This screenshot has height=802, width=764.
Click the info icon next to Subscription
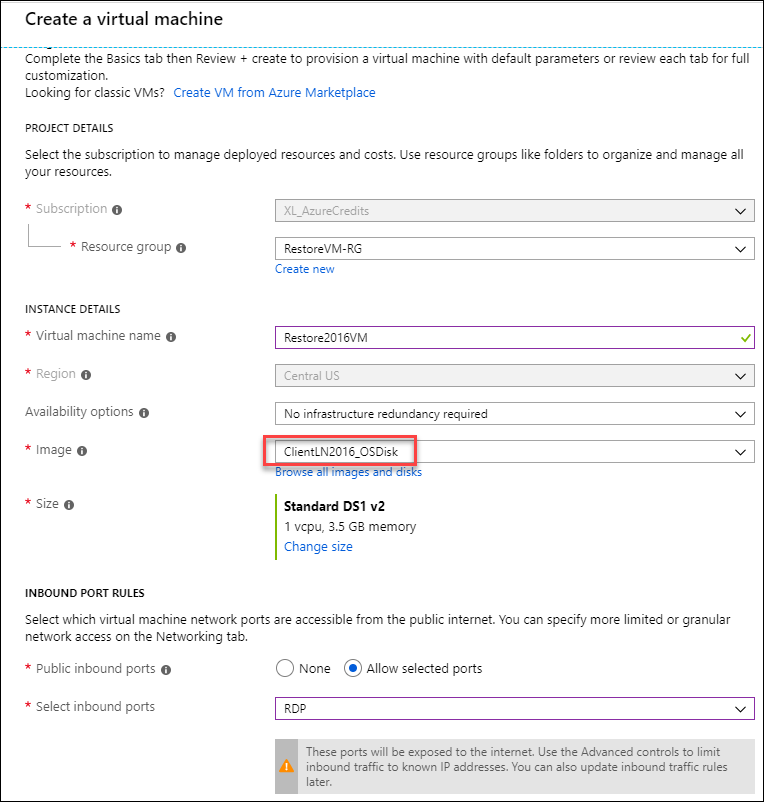tap(117, 210)
